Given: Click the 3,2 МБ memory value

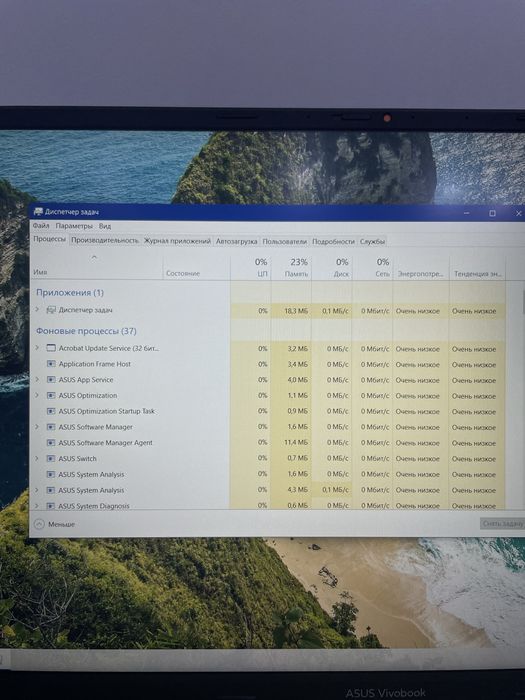Looking at the screenshot, I should coord(298,349).
